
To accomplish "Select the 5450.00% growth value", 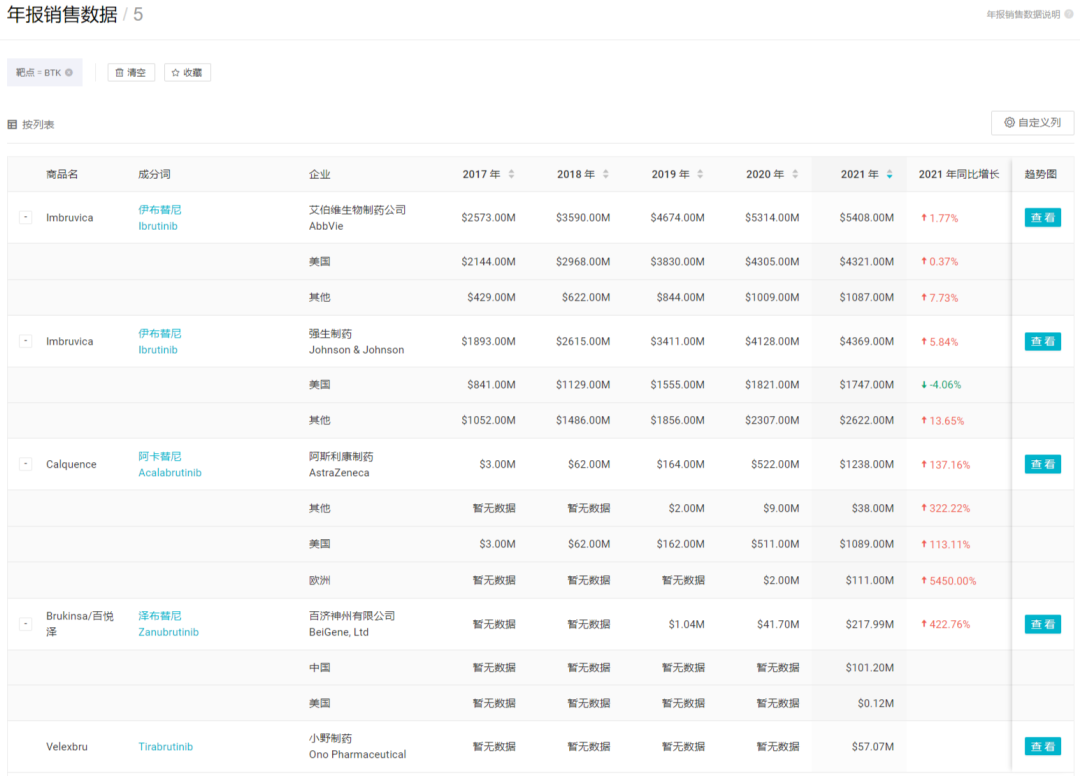I will point(949,581).
